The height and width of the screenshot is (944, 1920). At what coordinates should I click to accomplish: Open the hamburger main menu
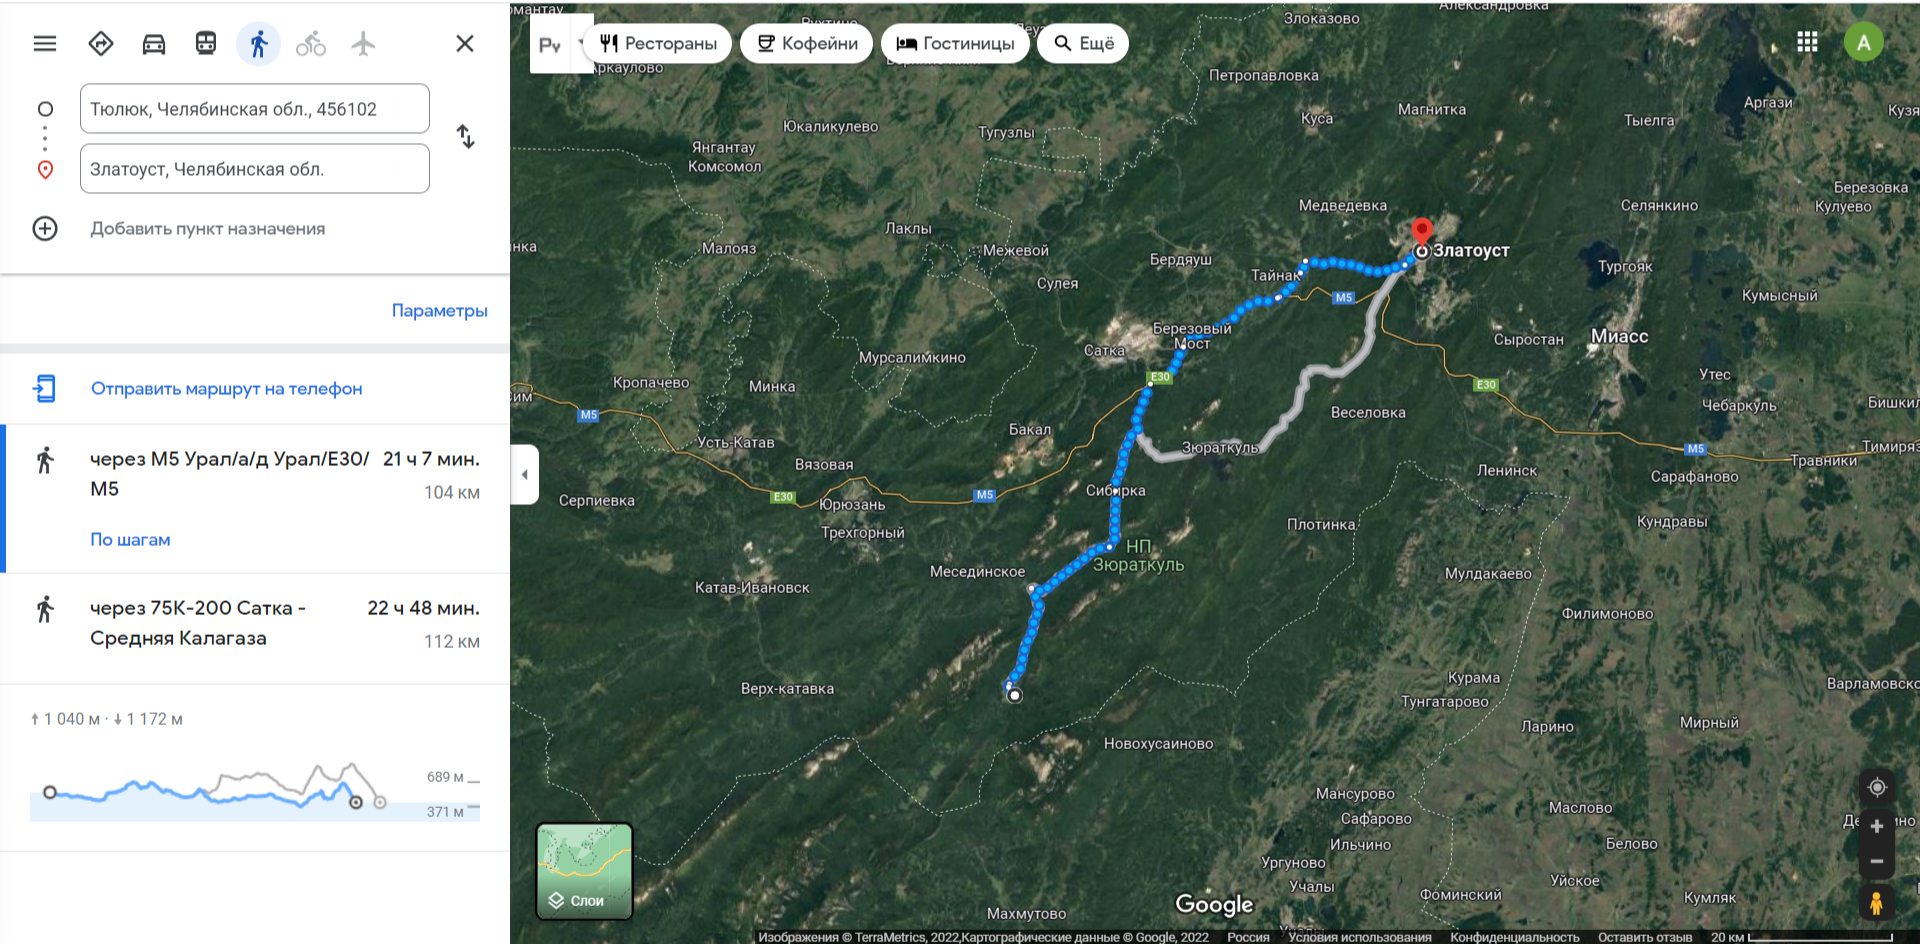pos(45,44)
